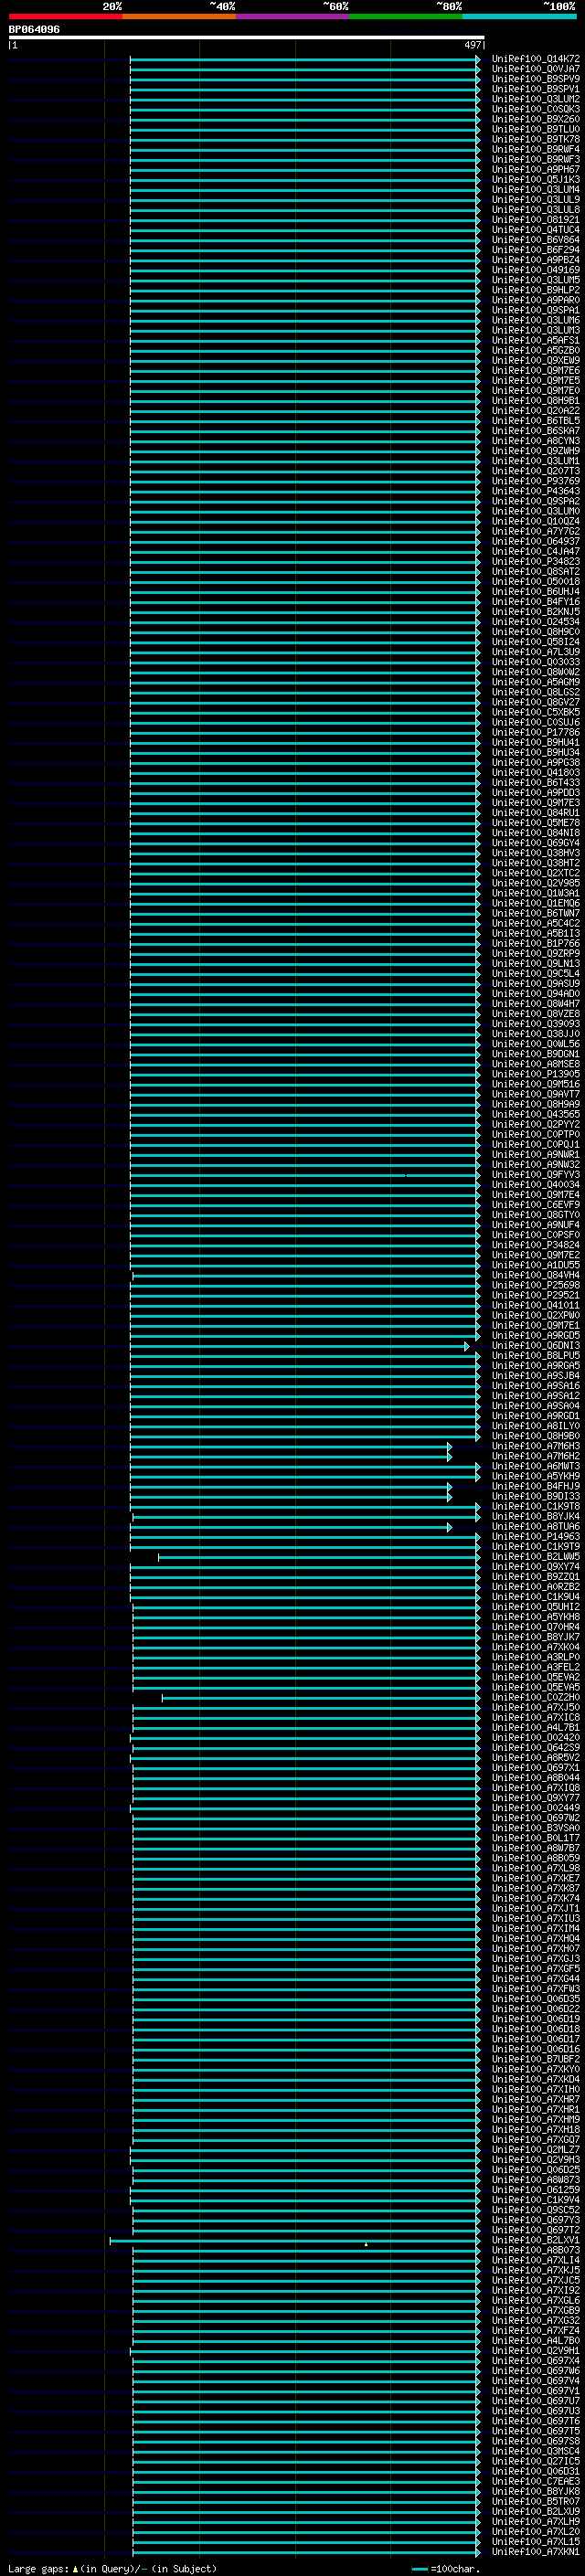This screenshot has width=585, height=2576.
Task: Select hit label UniRef100_B9TK78
Action: pyautogui.click(x=536, y=139)
